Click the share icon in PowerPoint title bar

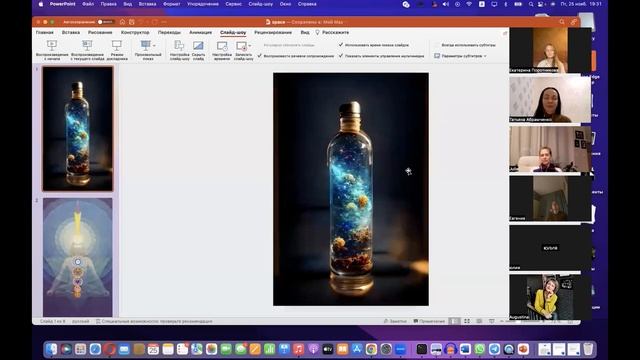[x=574, y=22]
